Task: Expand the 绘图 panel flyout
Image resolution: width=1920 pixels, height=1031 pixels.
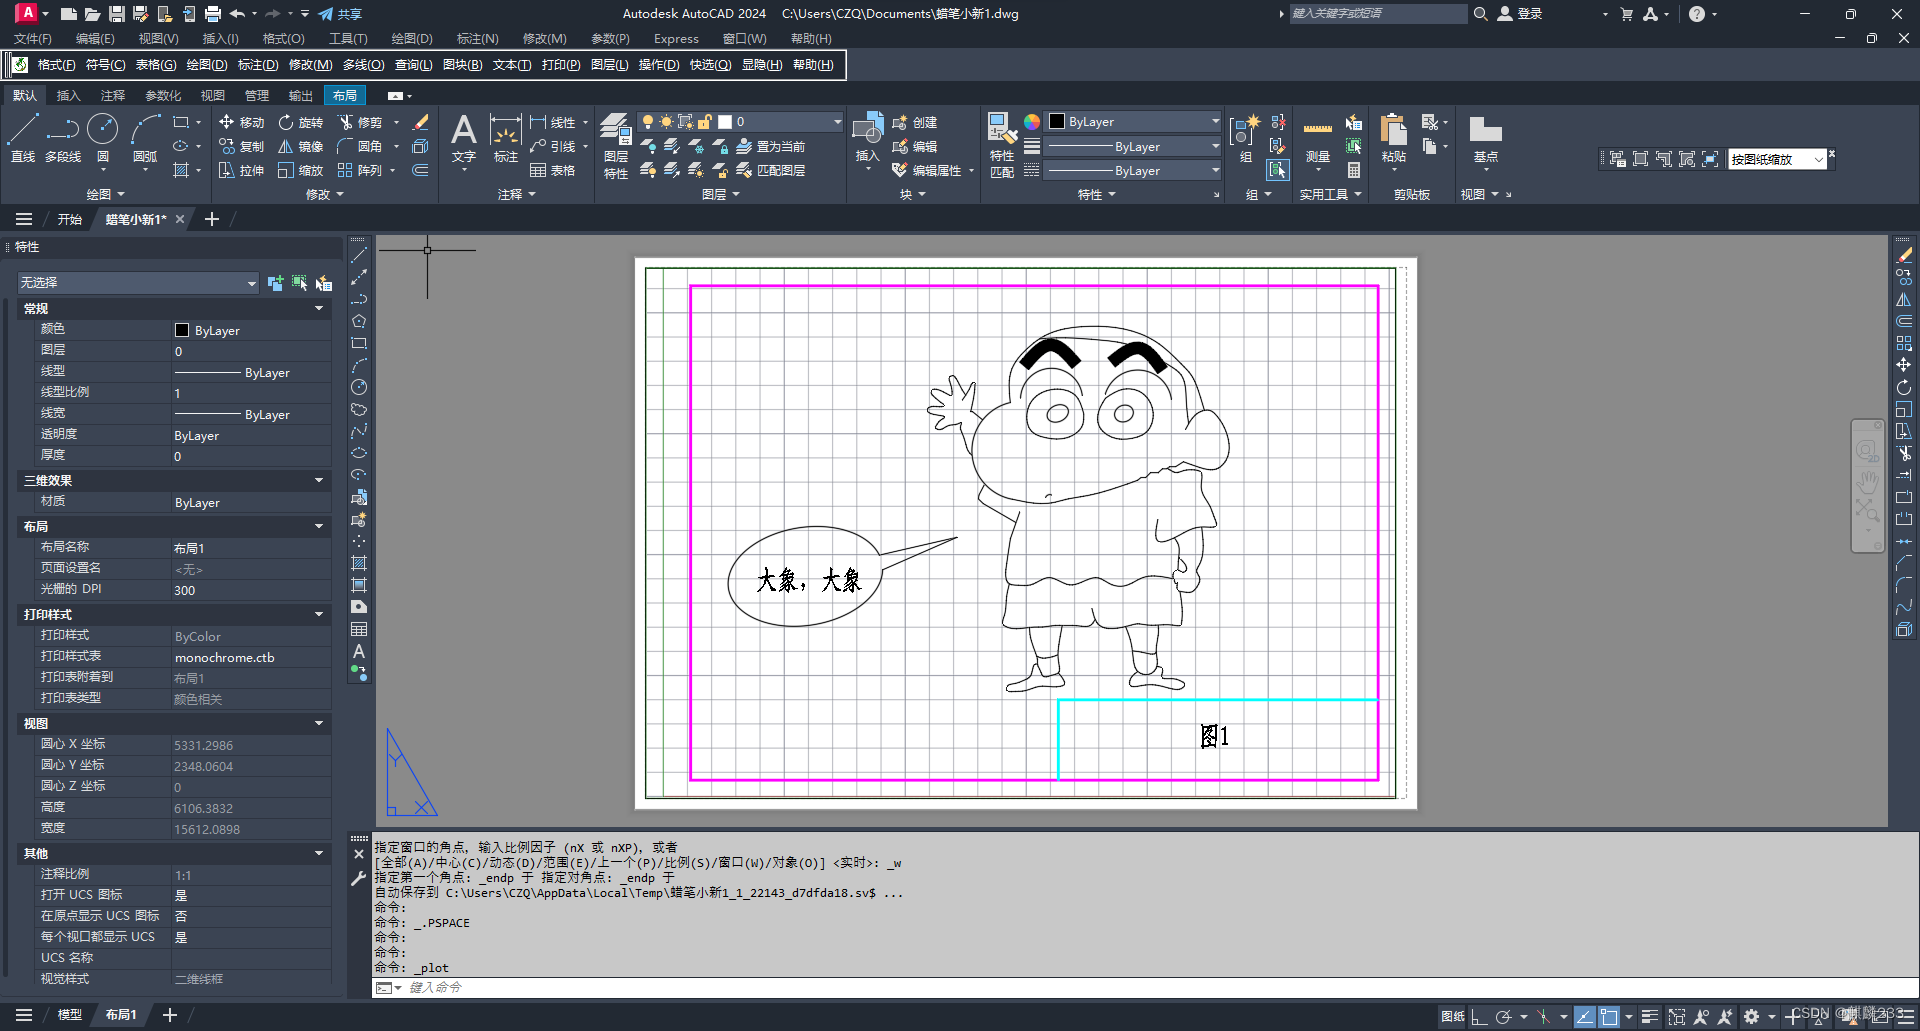Action: point(105,194)
